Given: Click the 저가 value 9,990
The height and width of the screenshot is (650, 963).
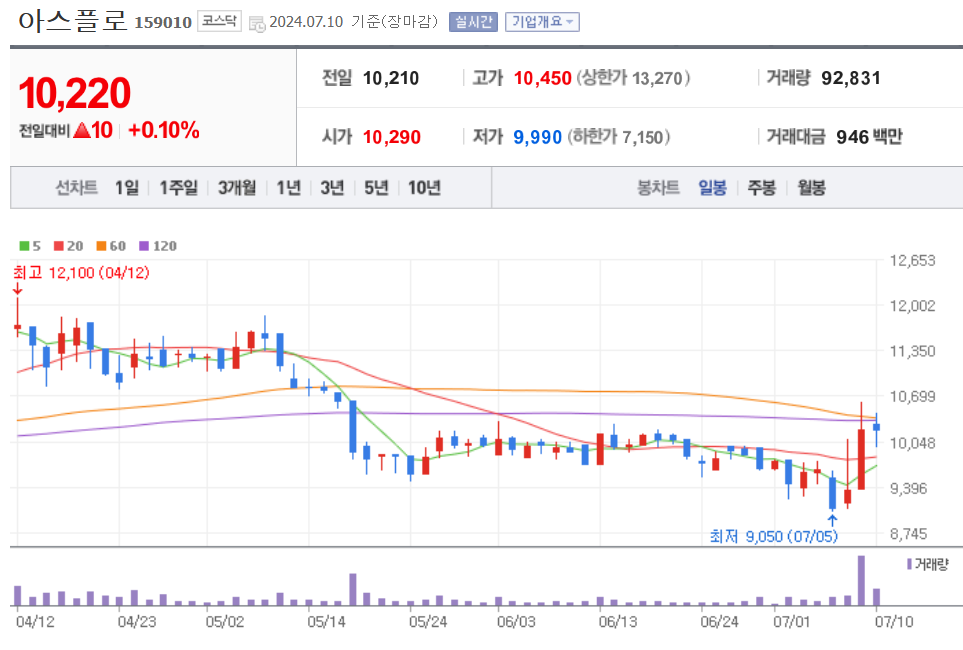Looking at the screenshot, I should 537,136.
